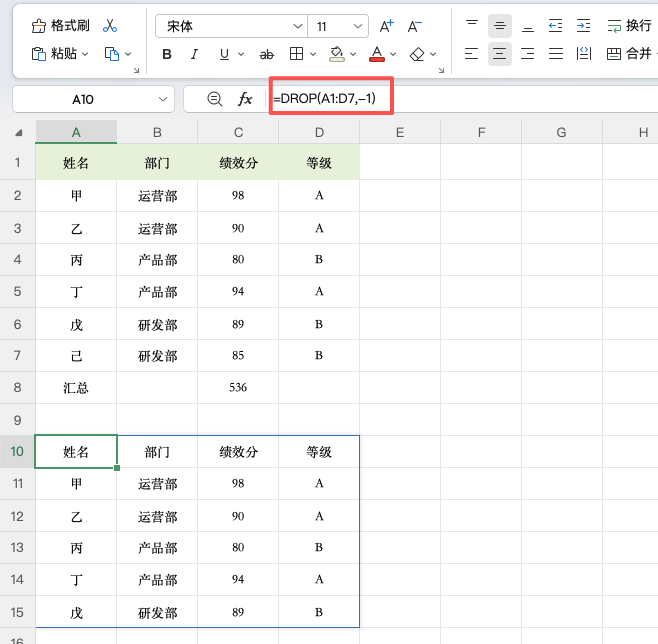Decrease font size with A- icon

[415, 26]
